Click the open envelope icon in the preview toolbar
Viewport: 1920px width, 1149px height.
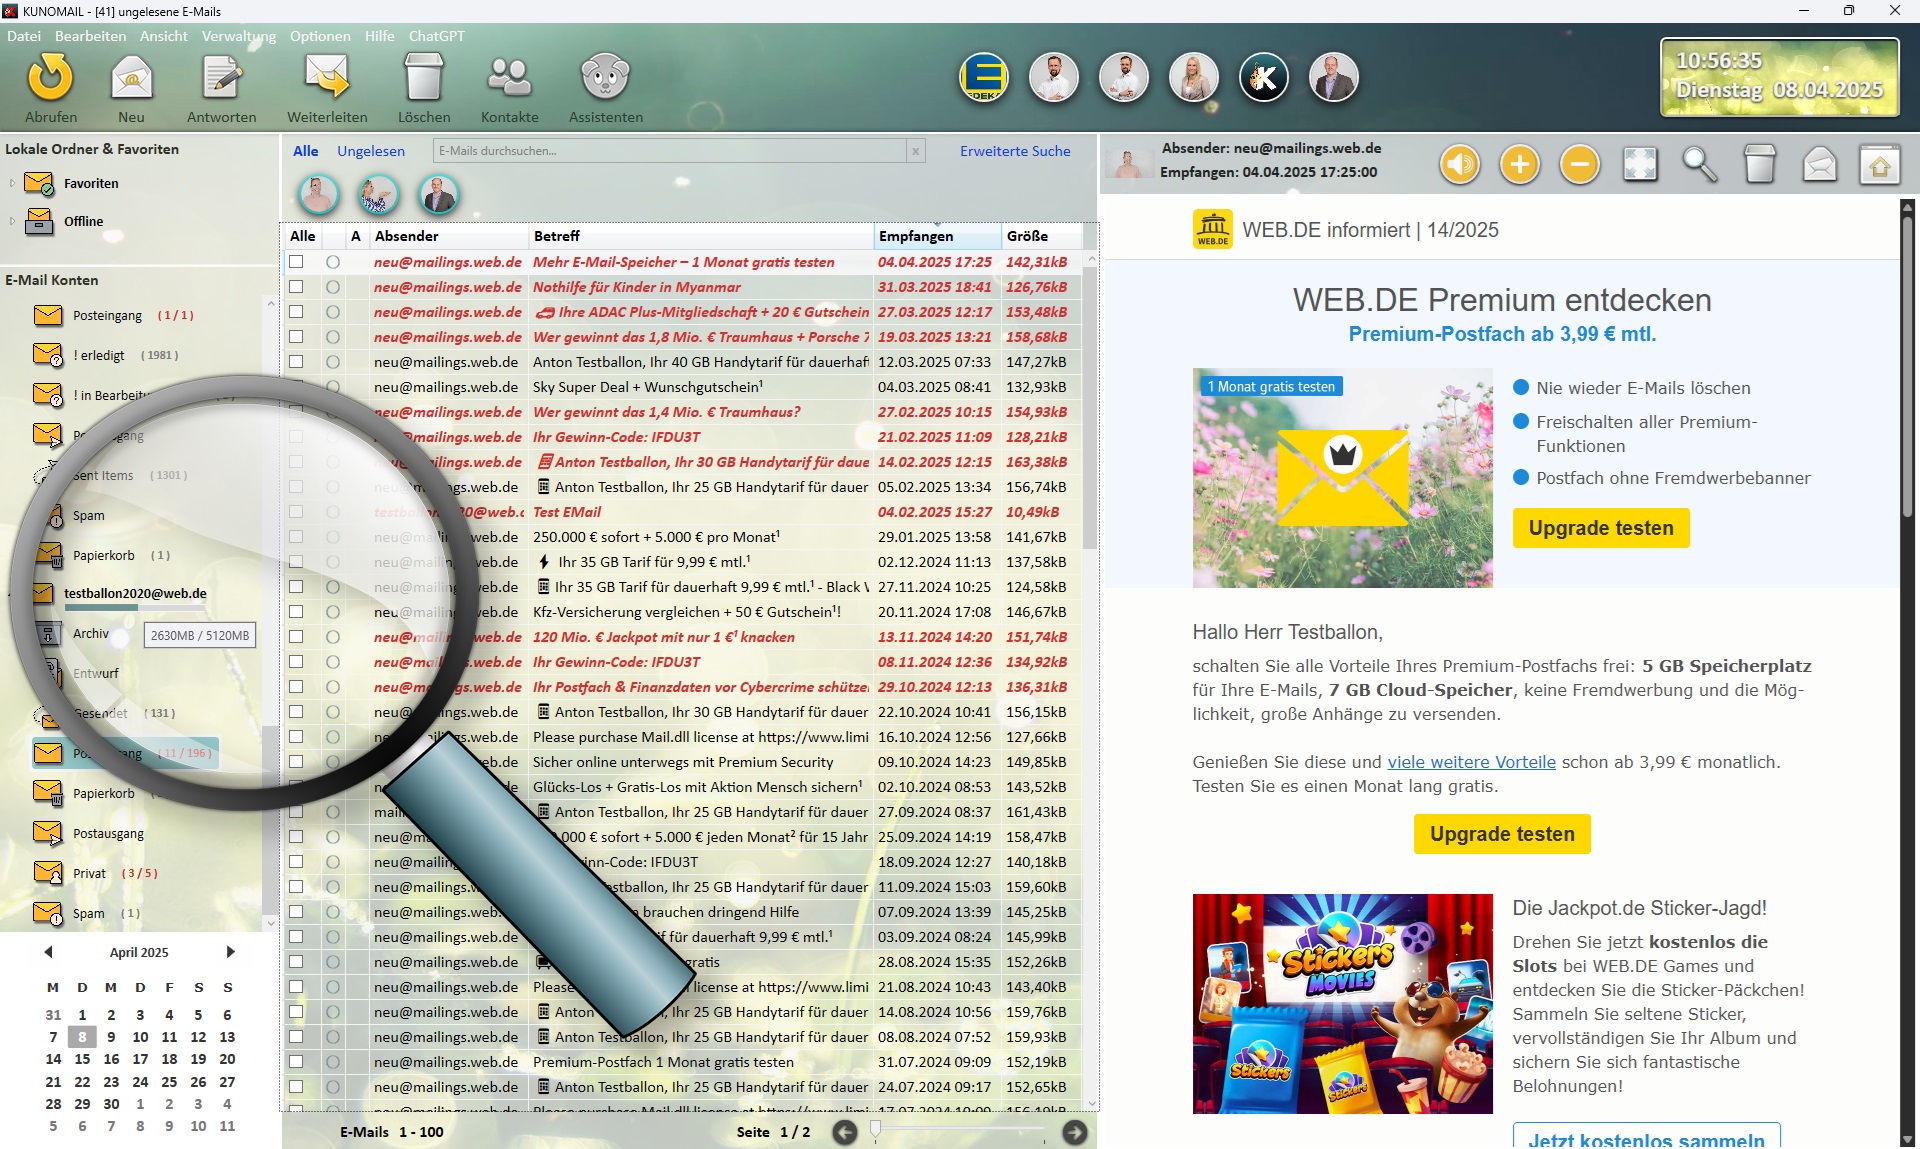point(1820,164)
